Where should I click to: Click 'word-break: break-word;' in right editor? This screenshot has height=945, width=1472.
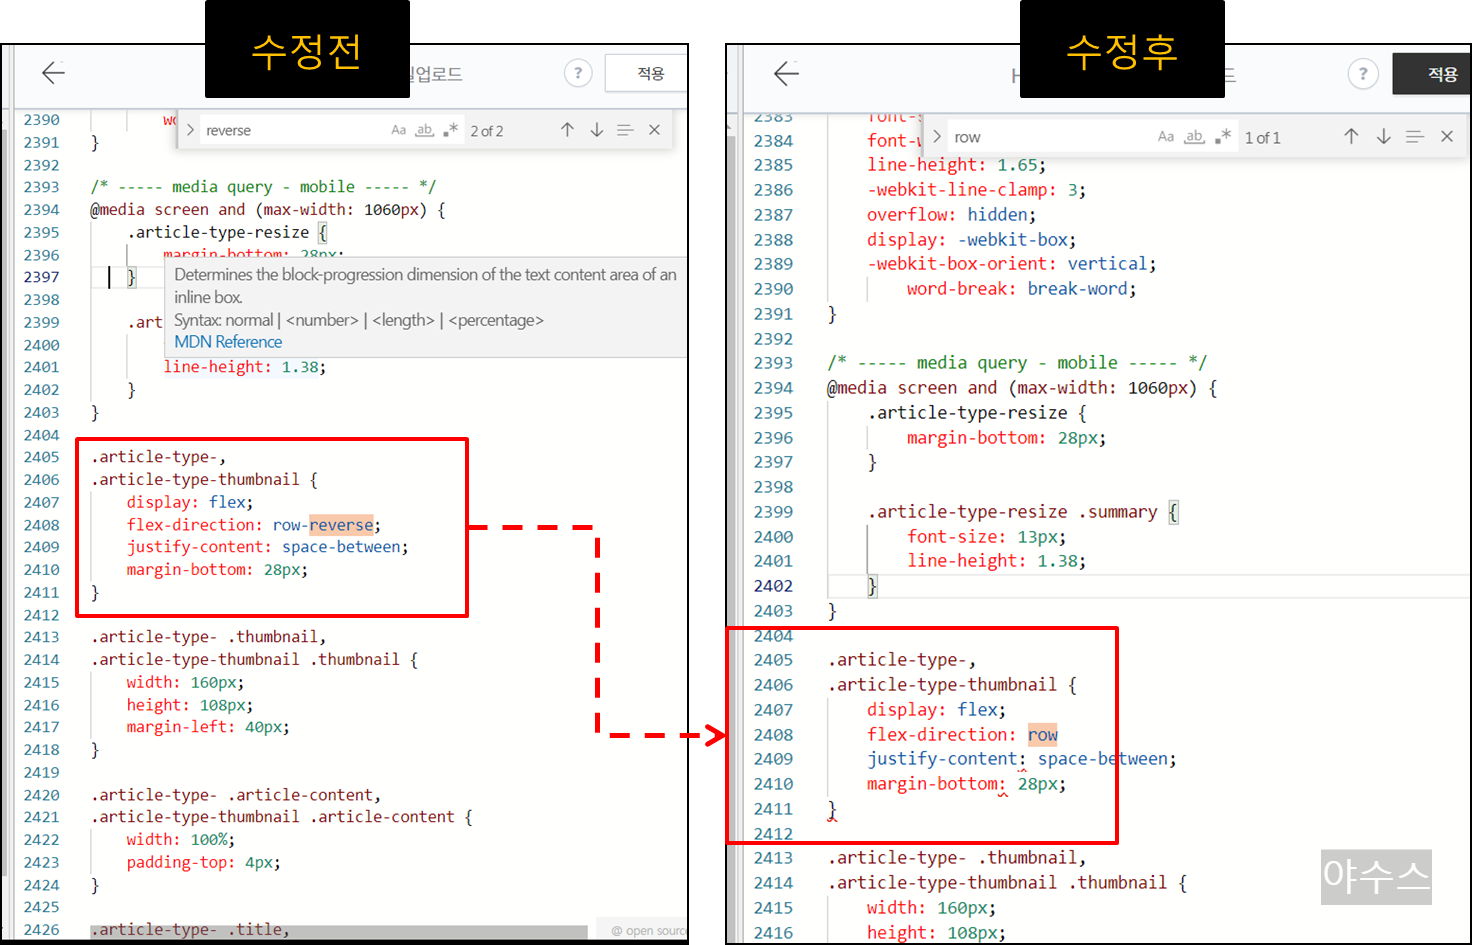click(x=1022, y=289)
